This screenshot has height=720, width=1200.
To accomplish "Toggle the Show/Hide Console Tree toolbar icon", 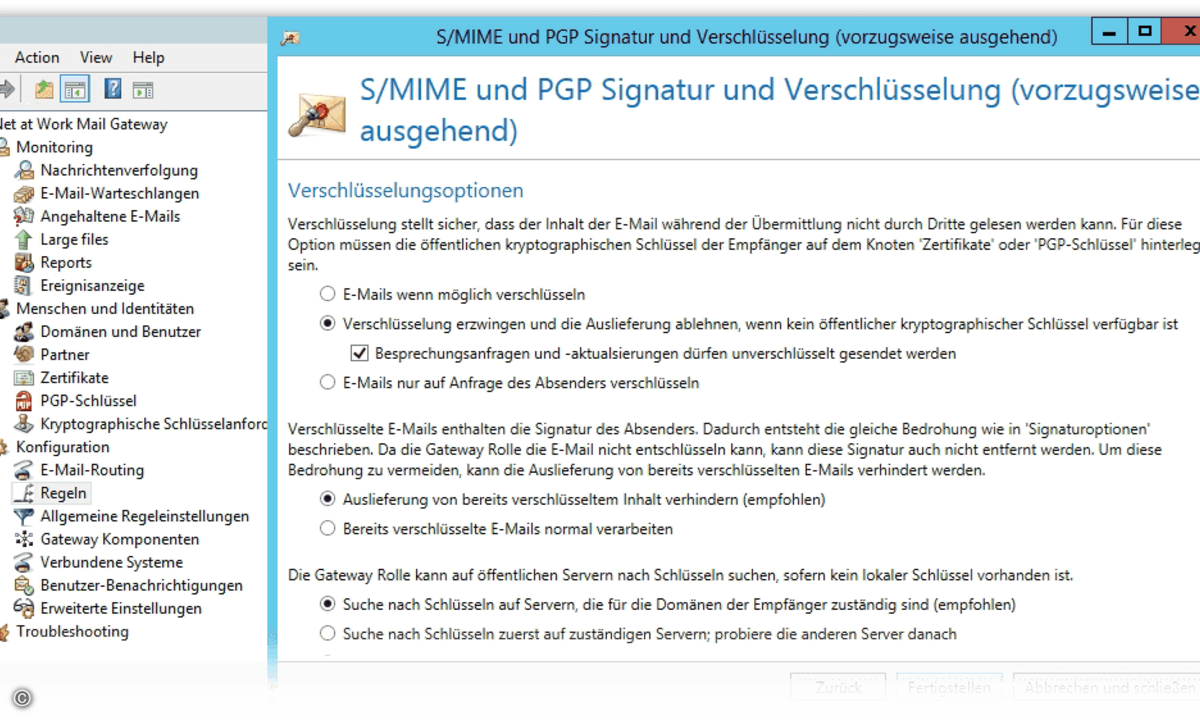I will tap(75, 89).
